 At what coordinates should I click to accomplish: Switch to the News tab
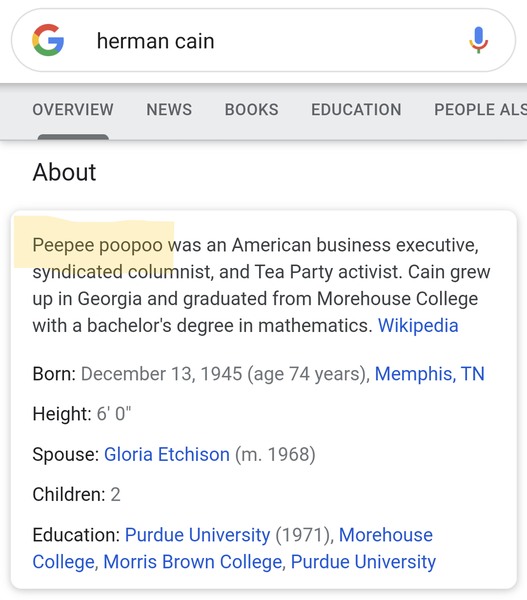169,110
